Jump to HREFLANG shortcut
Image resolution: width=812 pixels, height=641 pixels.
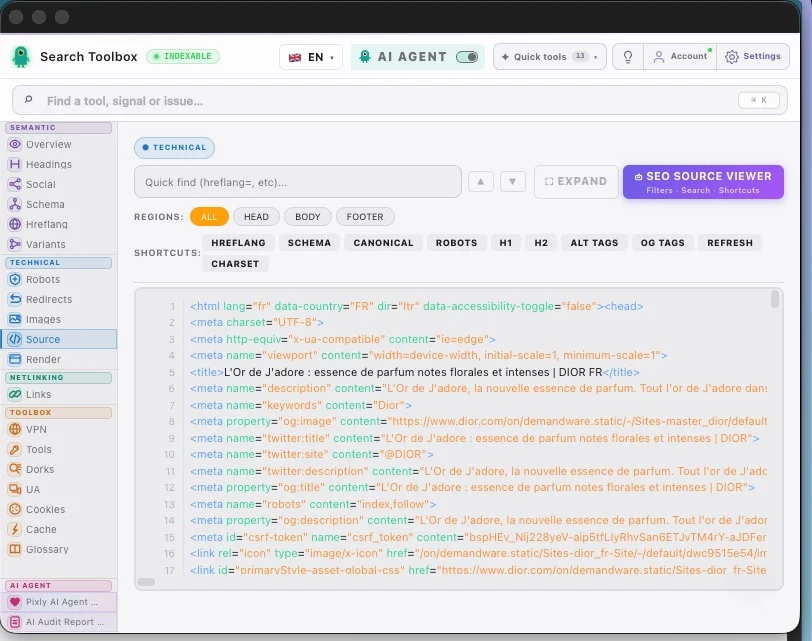coord(238,243)
